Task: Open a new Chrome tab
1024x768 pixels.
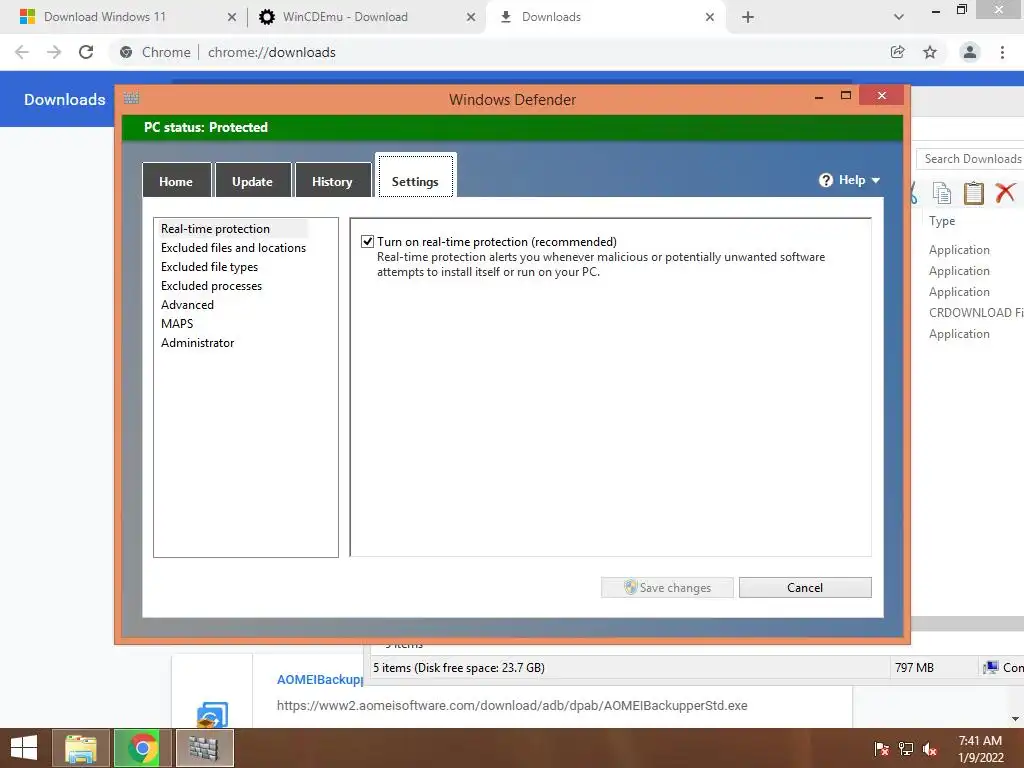Action: (748, 17)
